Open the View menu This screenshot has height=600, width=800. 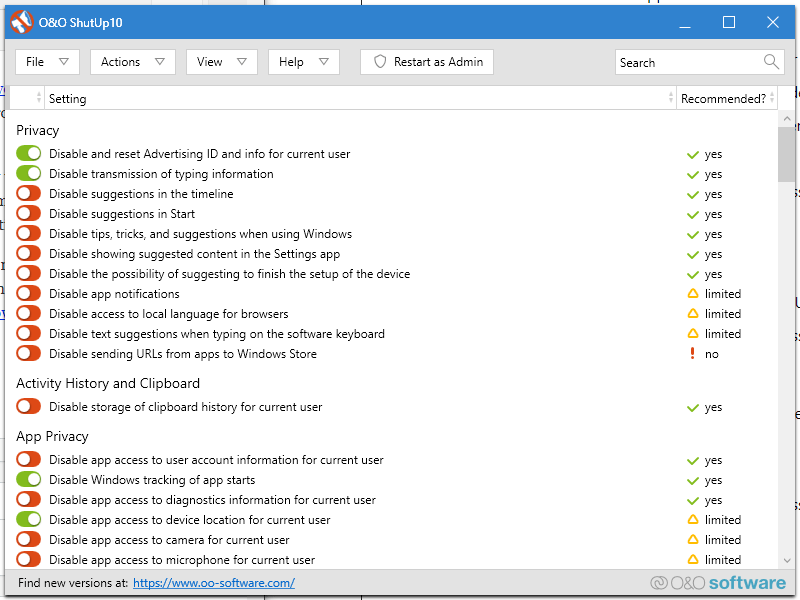click(x=221, y=62)
